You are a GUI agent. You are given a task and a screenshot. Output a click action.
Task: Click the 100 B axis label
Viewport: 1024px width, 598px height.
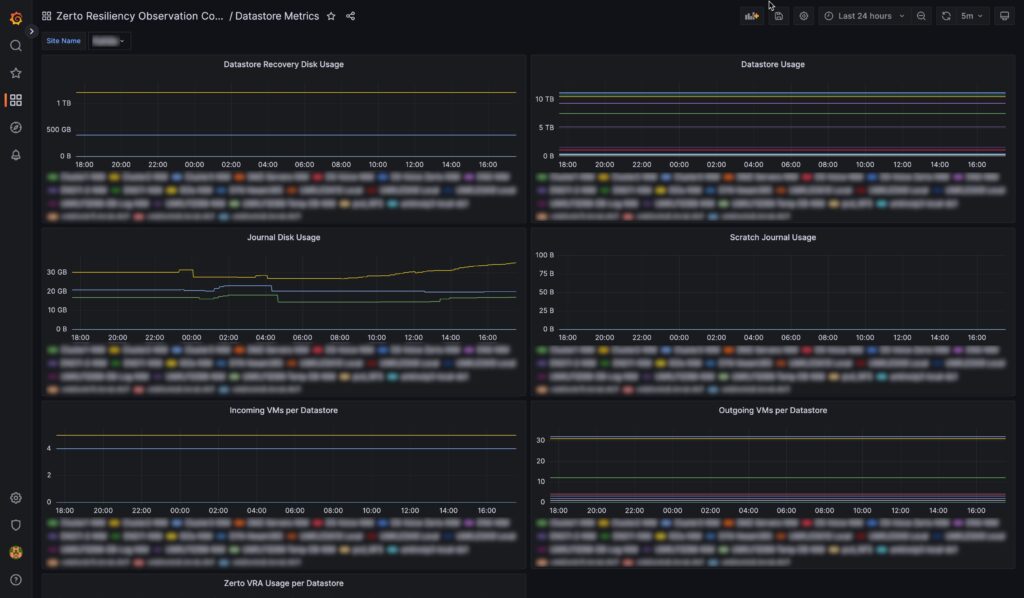click(545, 255)
